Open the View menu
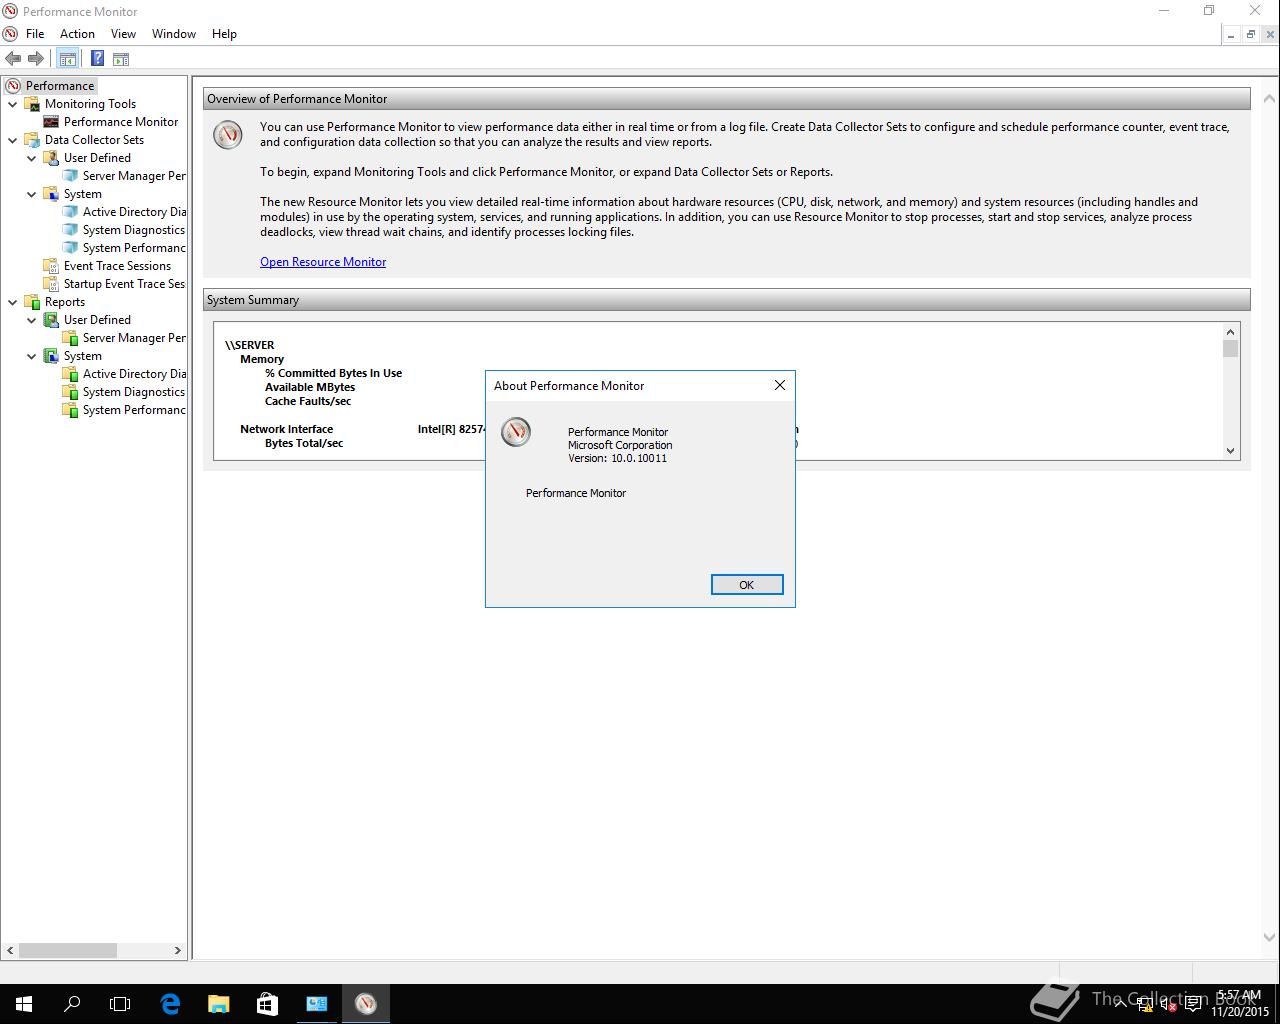 (123, 34)
